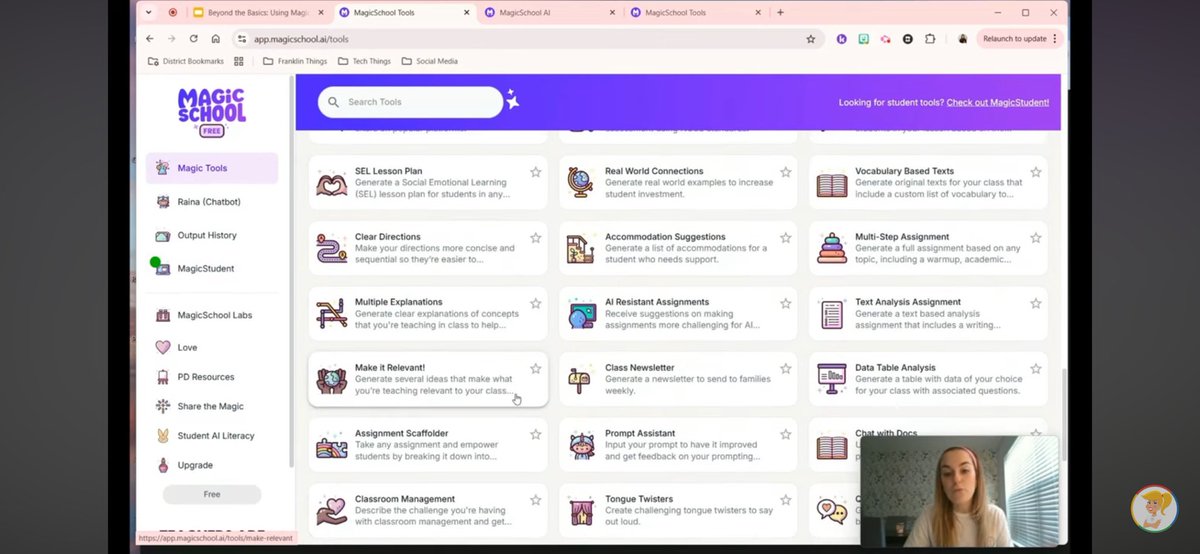
Task: Open the Prompt Assistant unicorn icon
Action: tap(581, 446)
